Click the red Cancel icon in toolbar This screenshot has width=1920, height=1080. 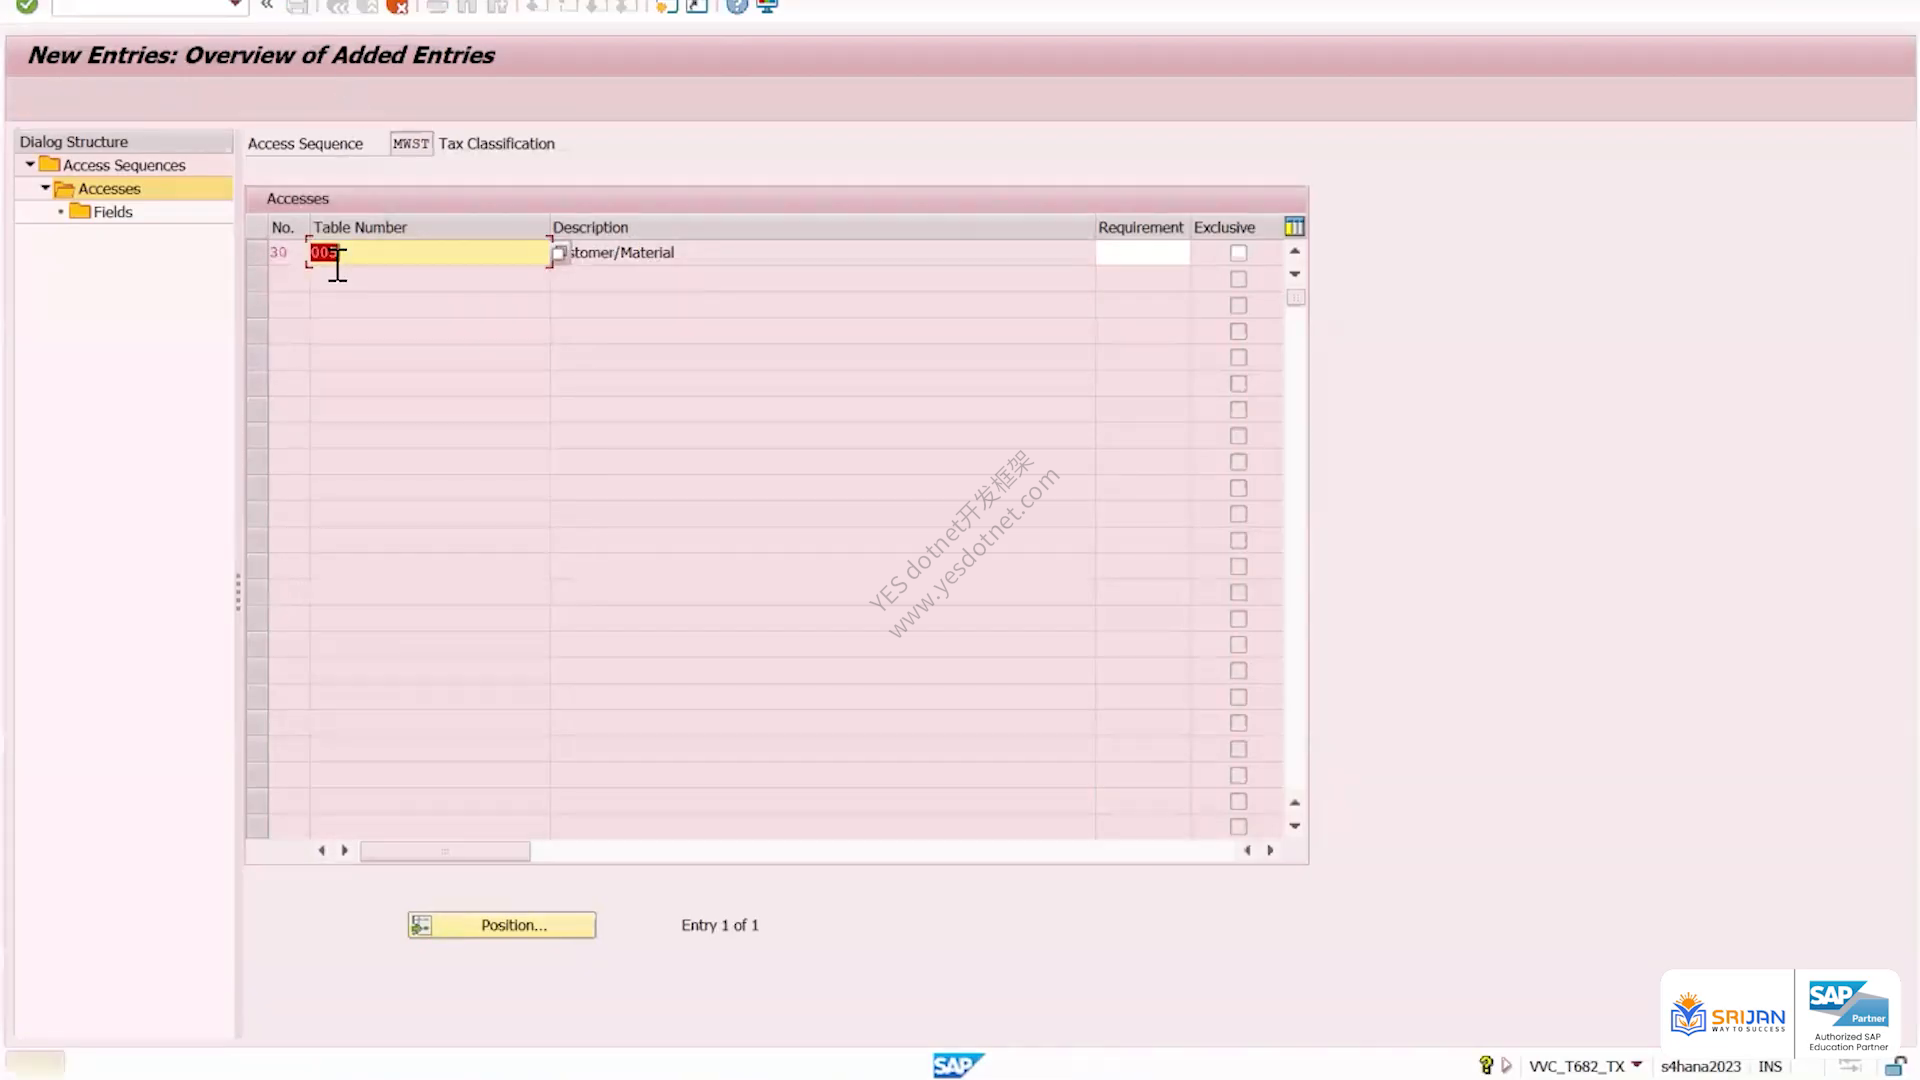coord(397,6)
